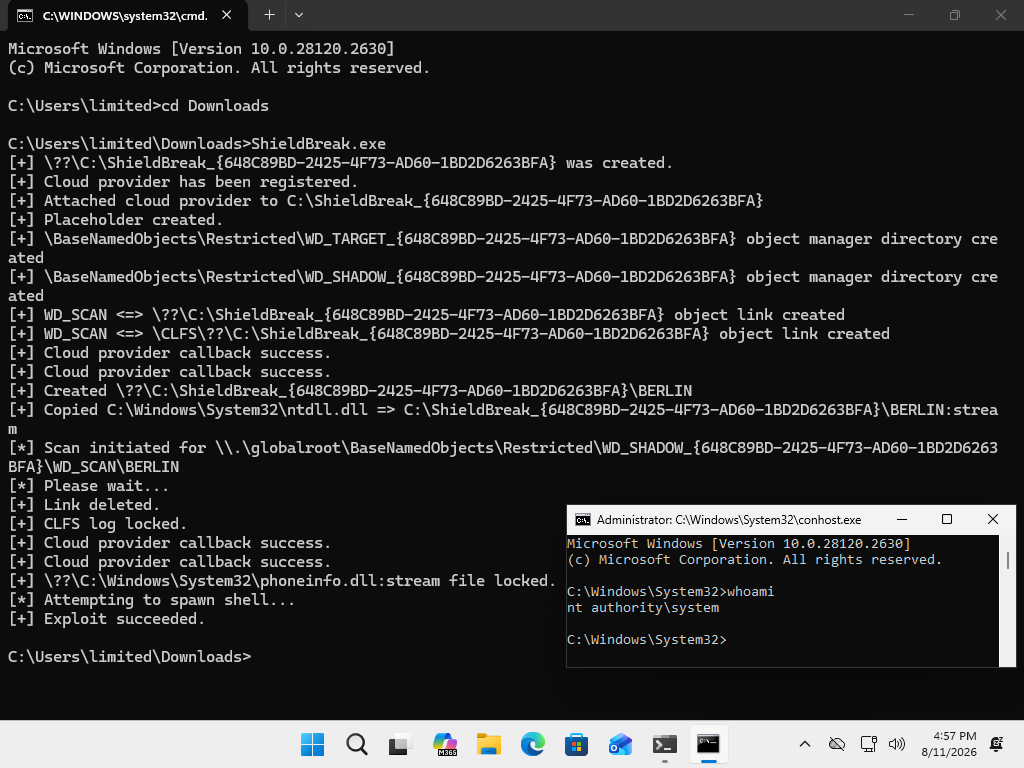The height and width of the screenshot is (768, 1024).
Task: Click 'Placeholder created.' output line
Action: click(116, 219)
